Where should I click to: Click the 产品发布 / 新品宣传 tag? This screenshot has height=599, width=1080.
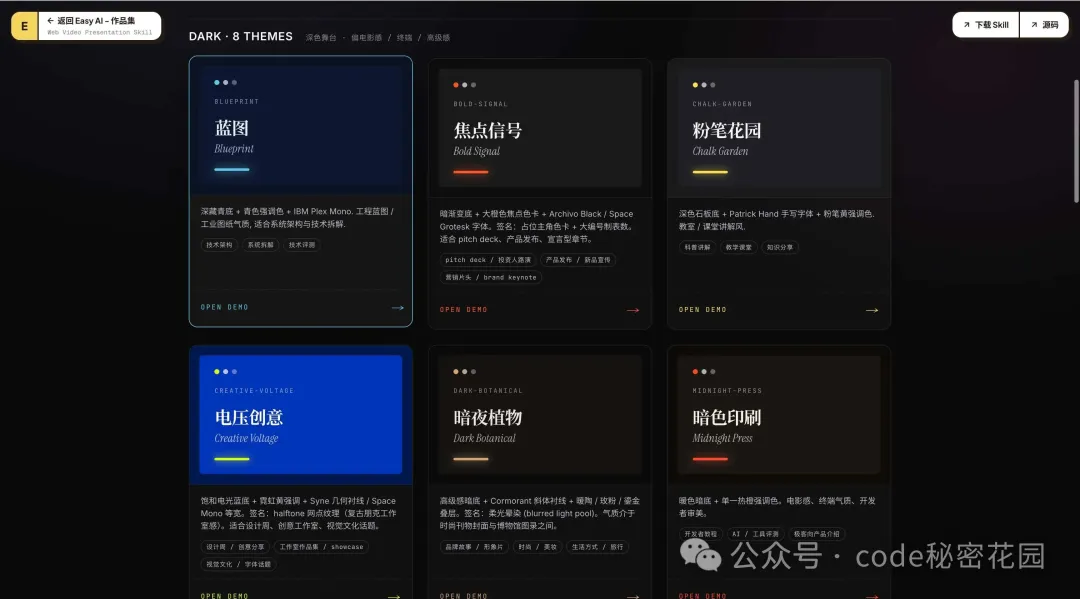[578, 260]
